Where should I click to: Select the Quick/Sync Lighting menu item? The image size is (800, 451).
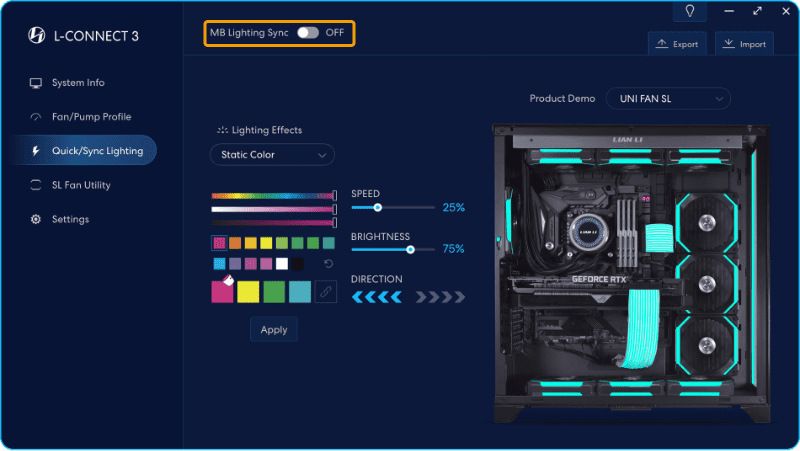84,151
